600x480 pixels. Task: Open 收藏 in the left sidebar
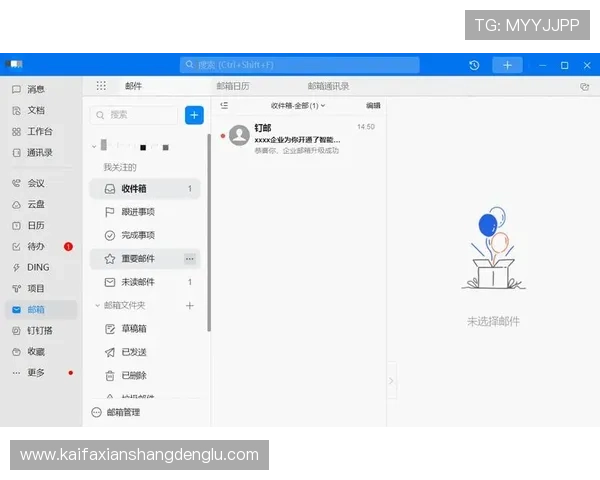(29, 352)
